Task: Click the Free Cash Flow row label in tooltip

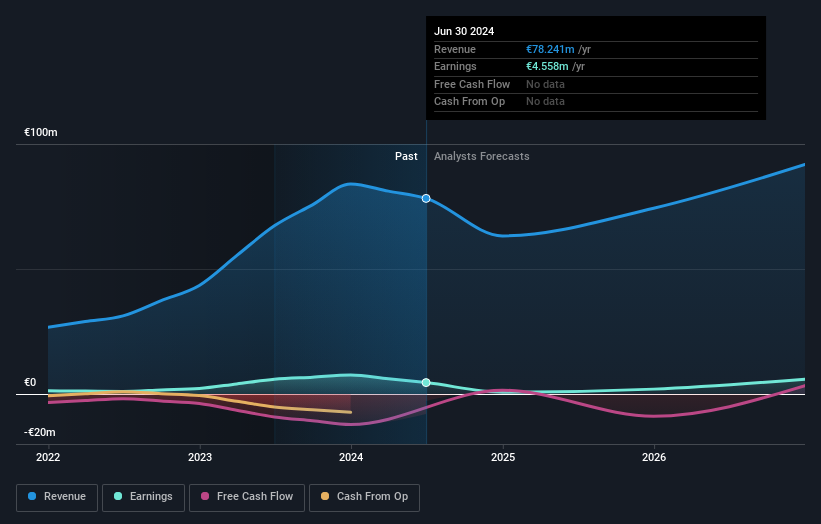Action: pos(472,84)
